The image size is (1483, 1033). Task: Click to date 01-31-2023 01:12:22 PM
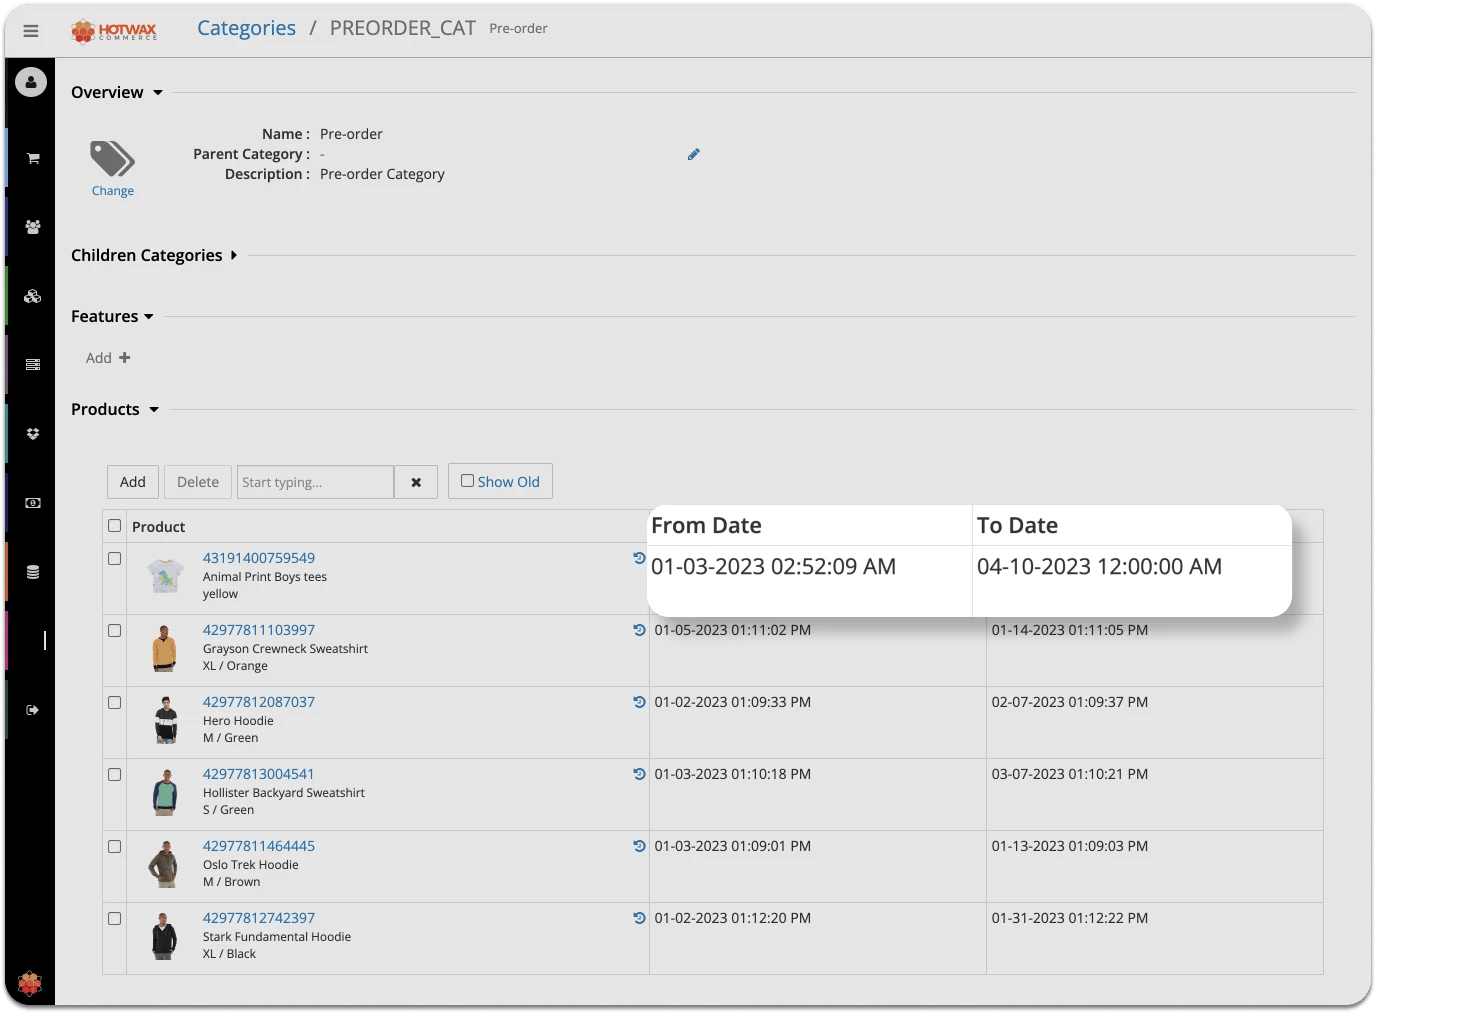click(1070, 918)
